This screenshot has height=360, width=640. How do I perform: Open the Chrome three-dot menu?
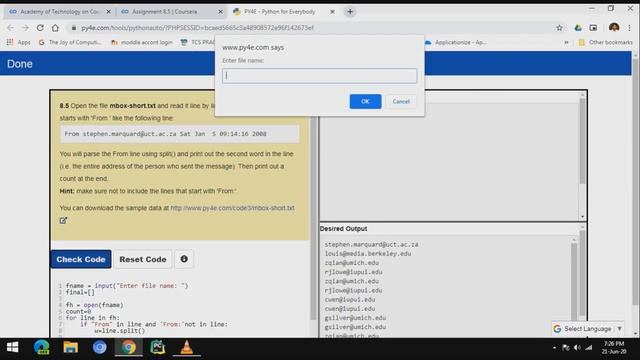[x=630, y=28]
